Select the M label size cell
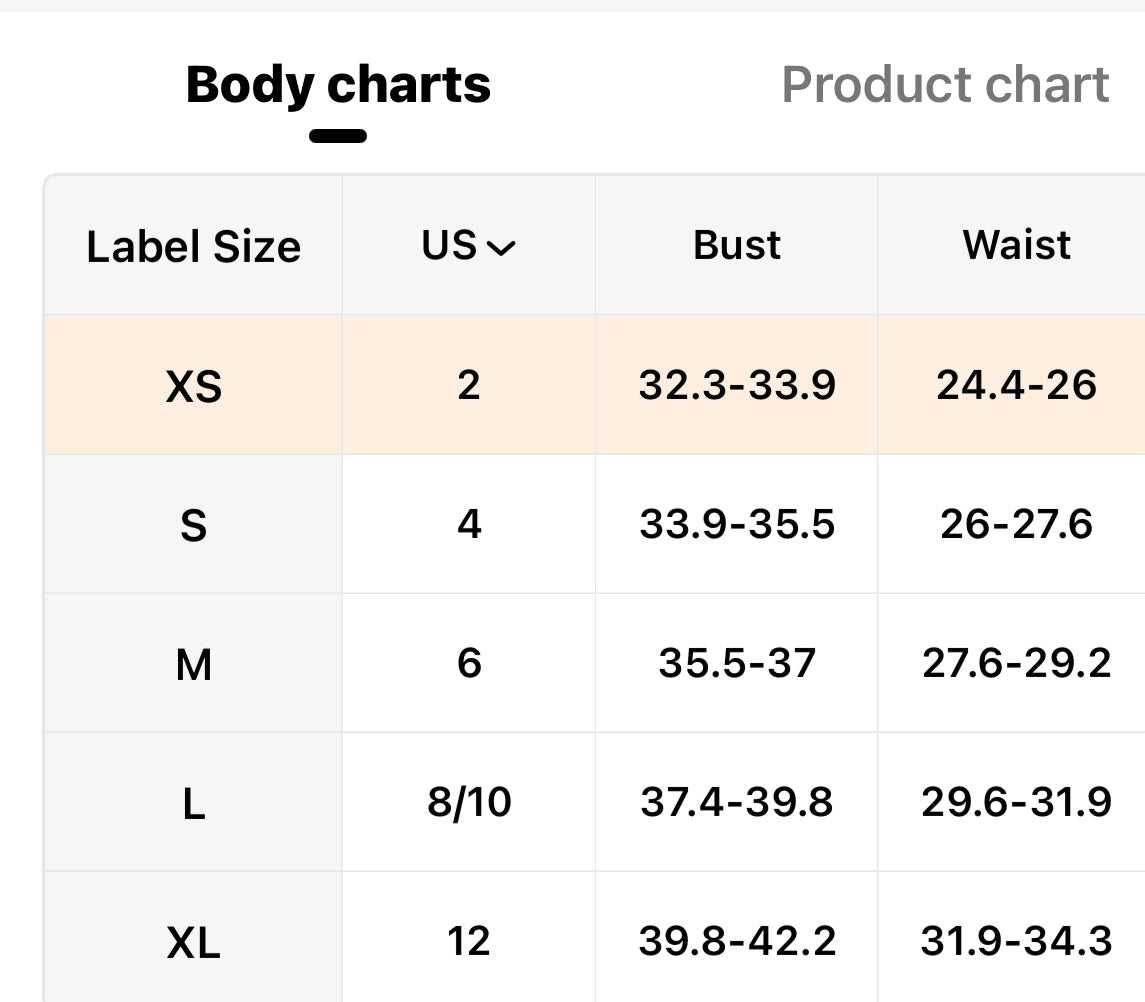The image size is (1145, 1002). (x=193, y=664)
